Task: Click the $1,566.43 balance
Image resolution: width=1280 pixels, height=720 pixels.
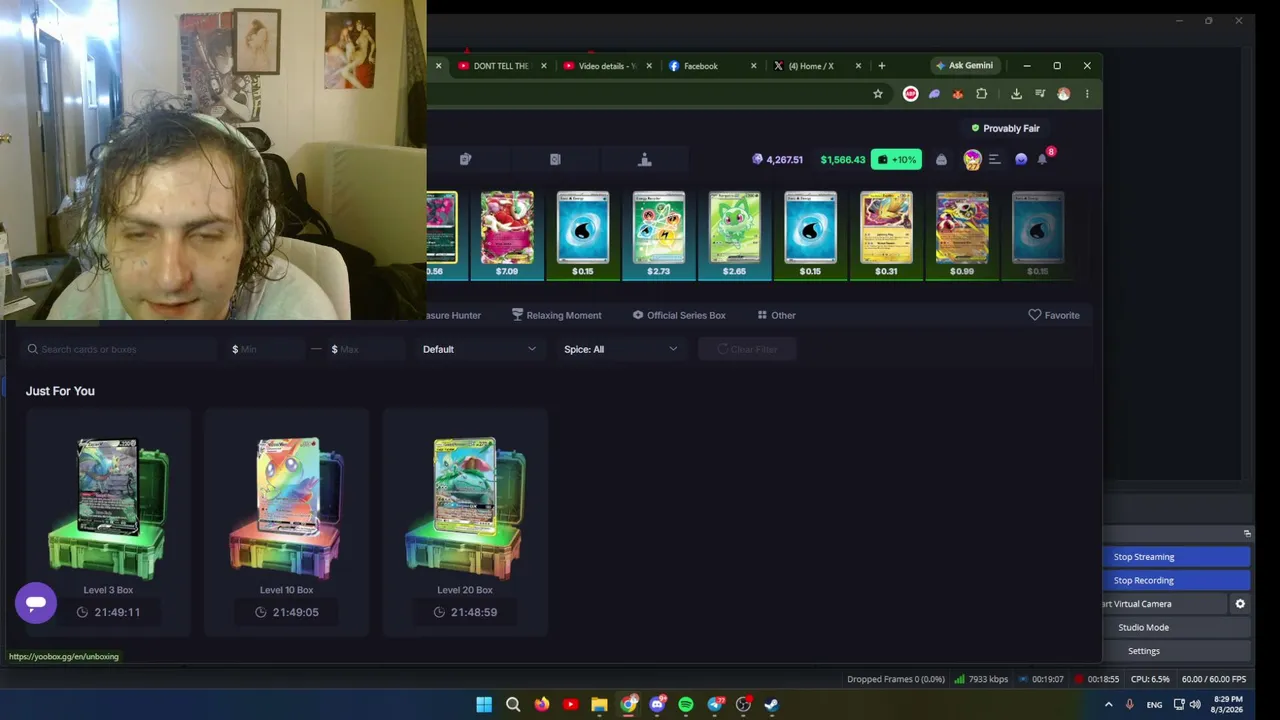Action: (x=843, y=160)
